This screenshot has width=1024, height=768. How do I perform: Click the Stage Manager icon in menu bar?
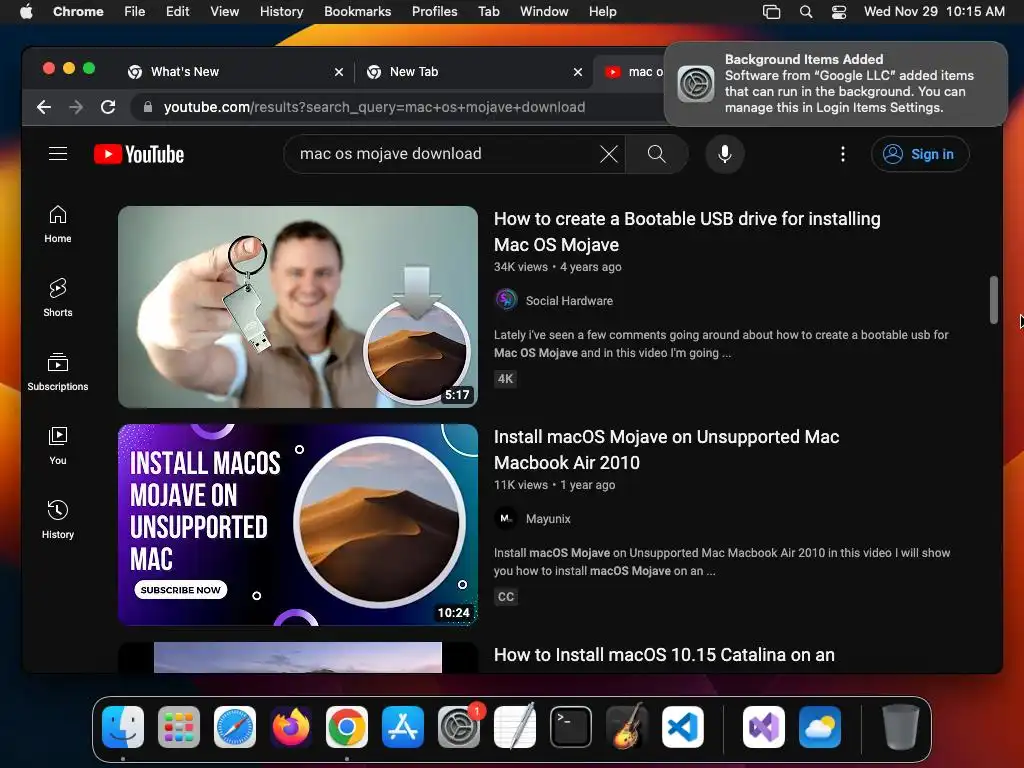pyautogui.click(x=771, y=12)
